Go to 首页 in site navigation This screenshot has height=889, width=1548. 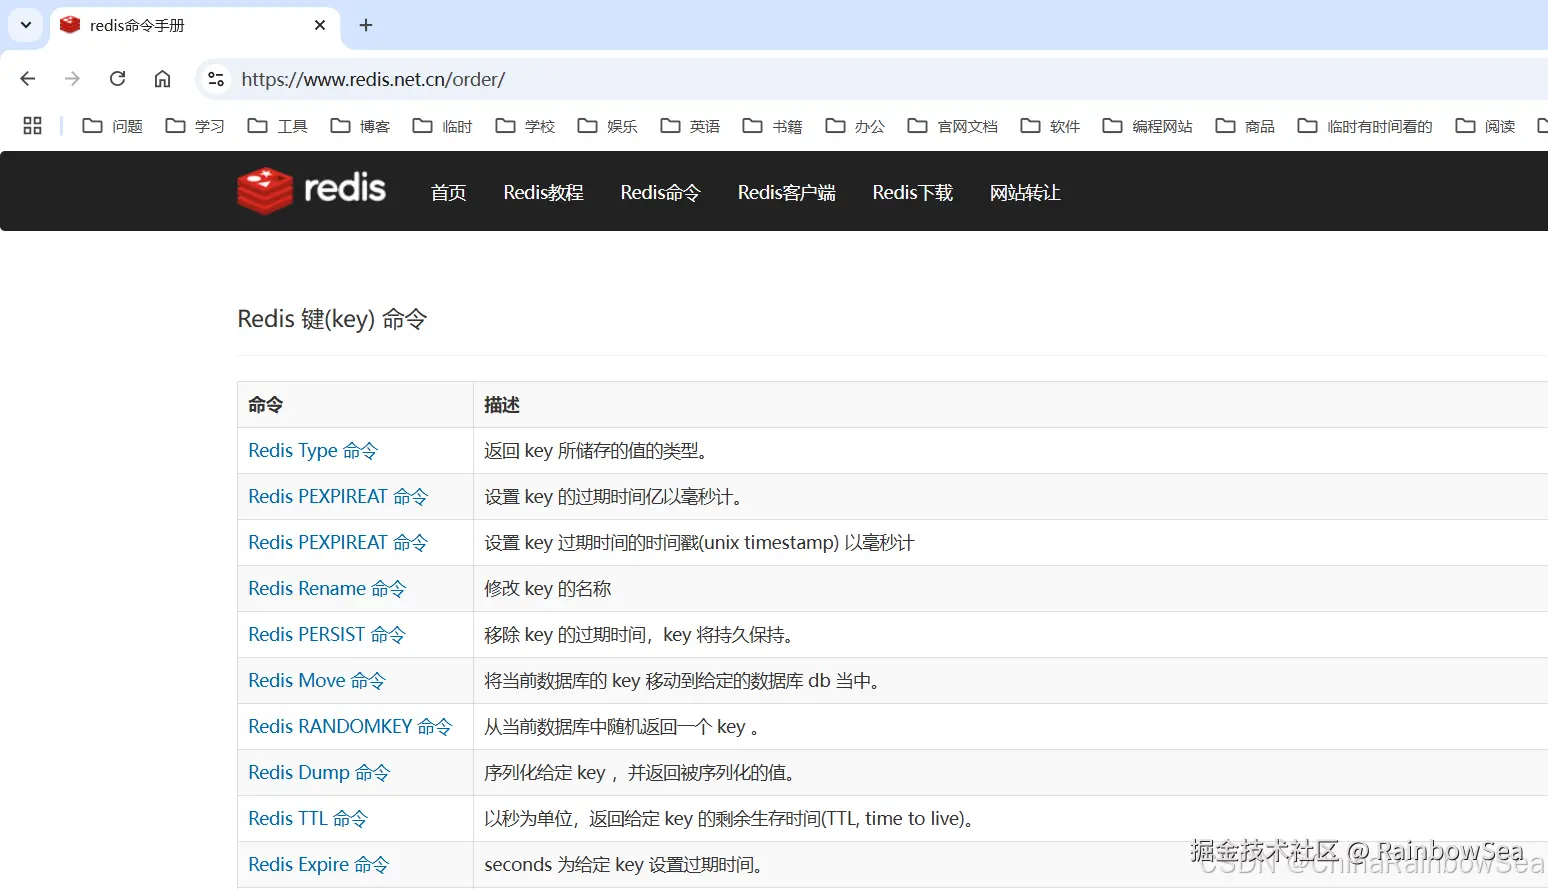448,192
